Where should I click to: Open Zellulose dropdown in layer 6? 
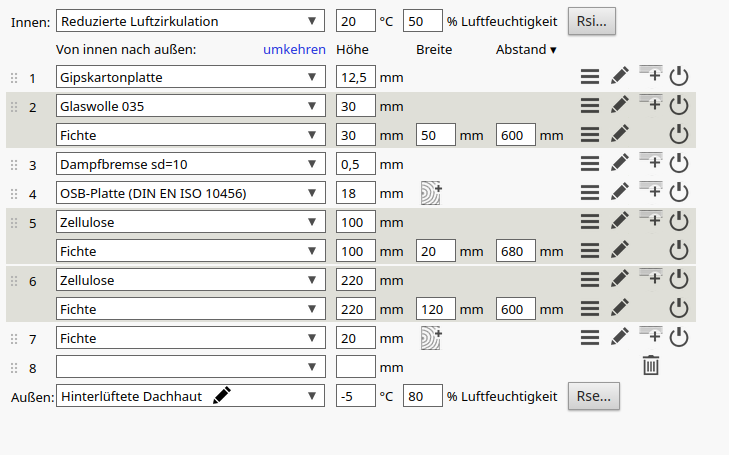(x=190, y=280)
